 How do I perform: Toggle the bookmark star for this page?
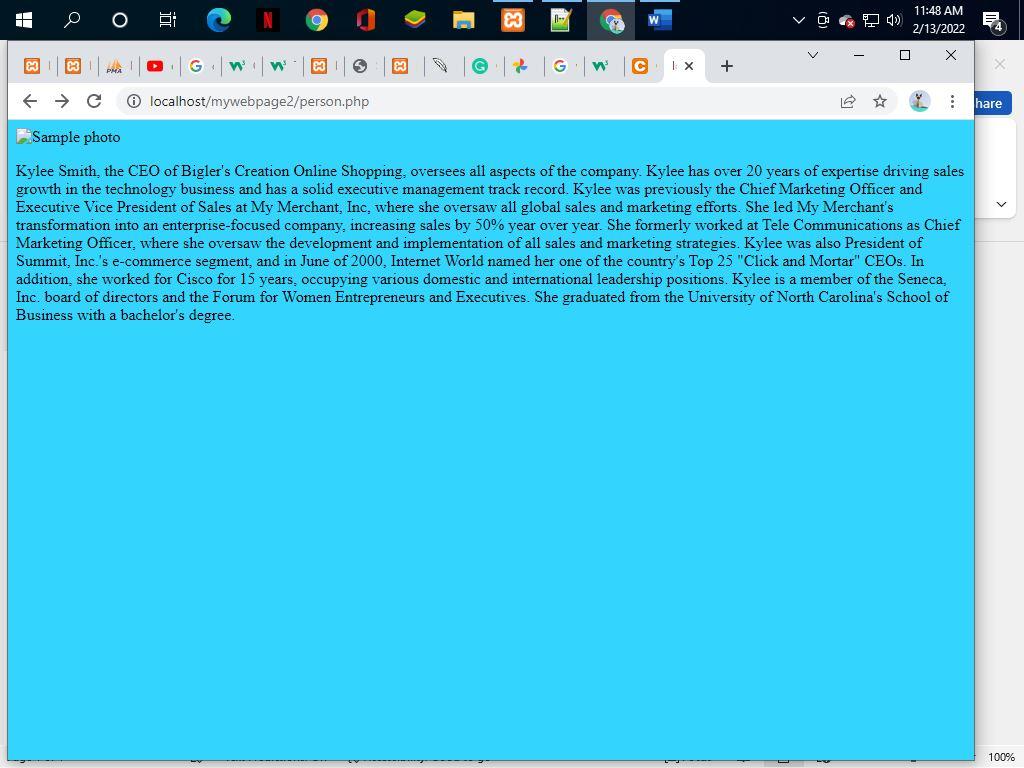[x=879, y=101]
